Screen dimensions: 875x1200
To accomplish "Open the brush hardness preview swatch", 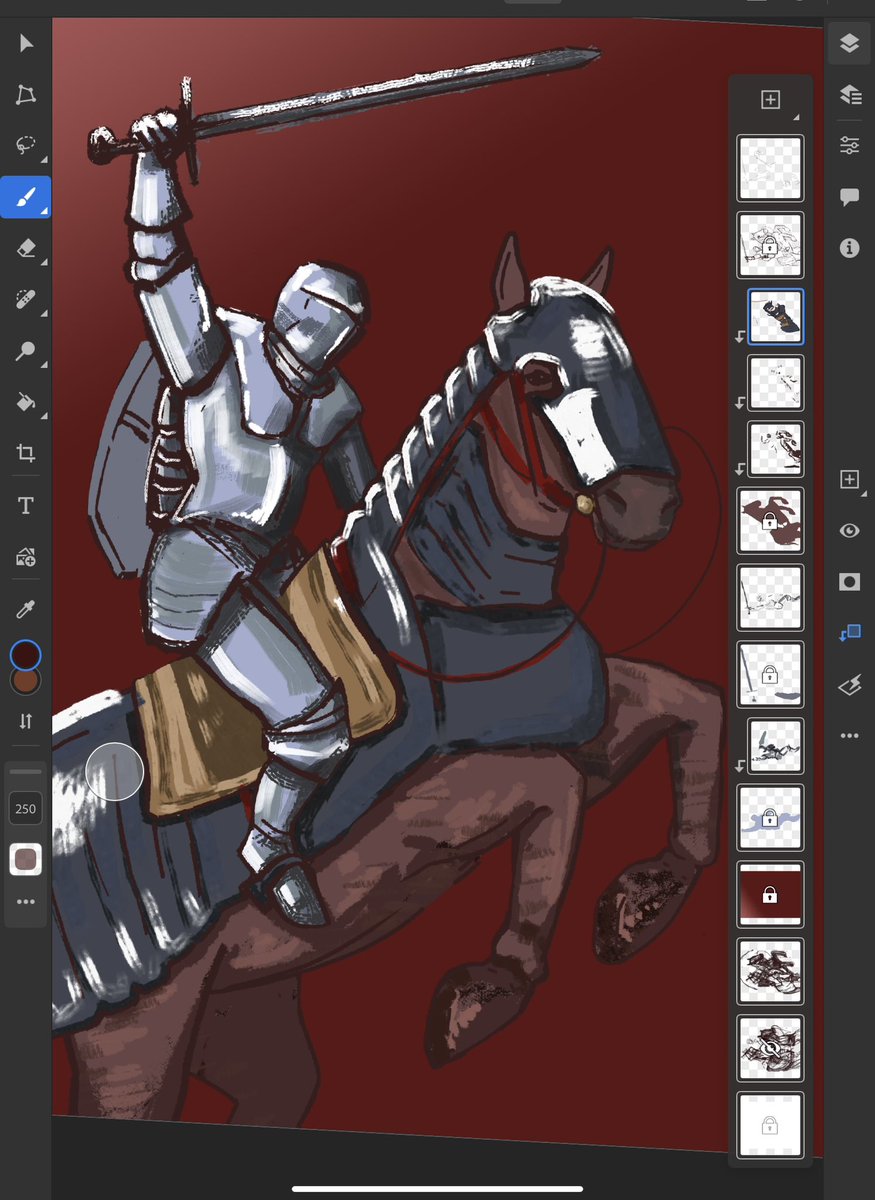I will coord(25,859).
